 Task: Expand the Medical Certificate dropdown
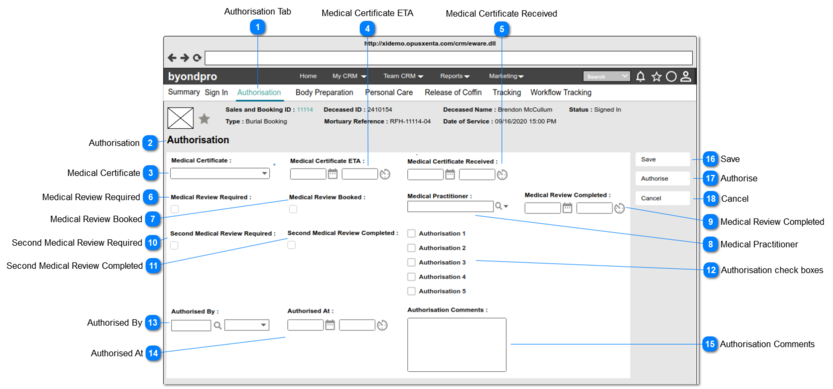click(x=220, y=173)
